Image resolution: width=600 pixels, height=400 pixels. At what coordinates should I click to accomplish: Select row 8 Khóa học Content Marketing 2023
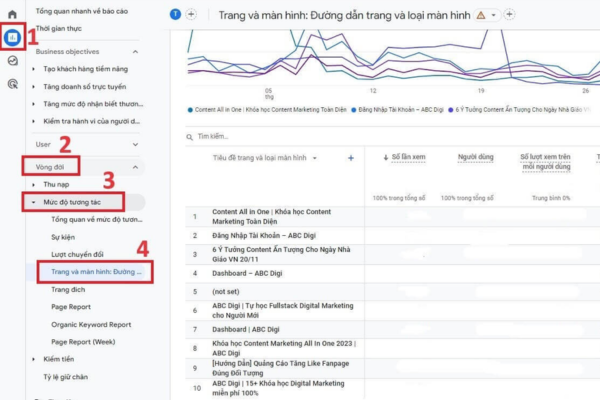284,348
